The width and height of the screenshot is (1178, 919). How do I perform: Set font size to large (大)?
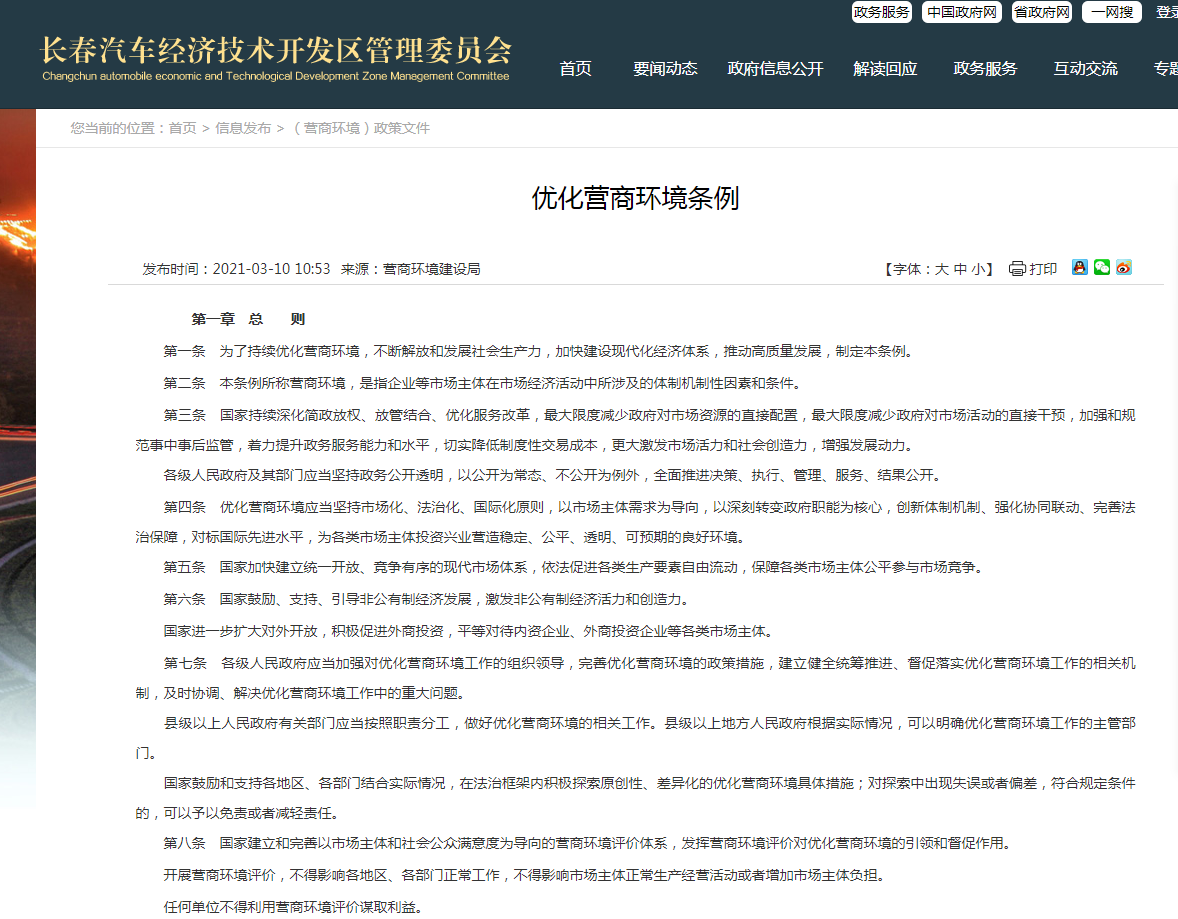[x=941, y=269]
